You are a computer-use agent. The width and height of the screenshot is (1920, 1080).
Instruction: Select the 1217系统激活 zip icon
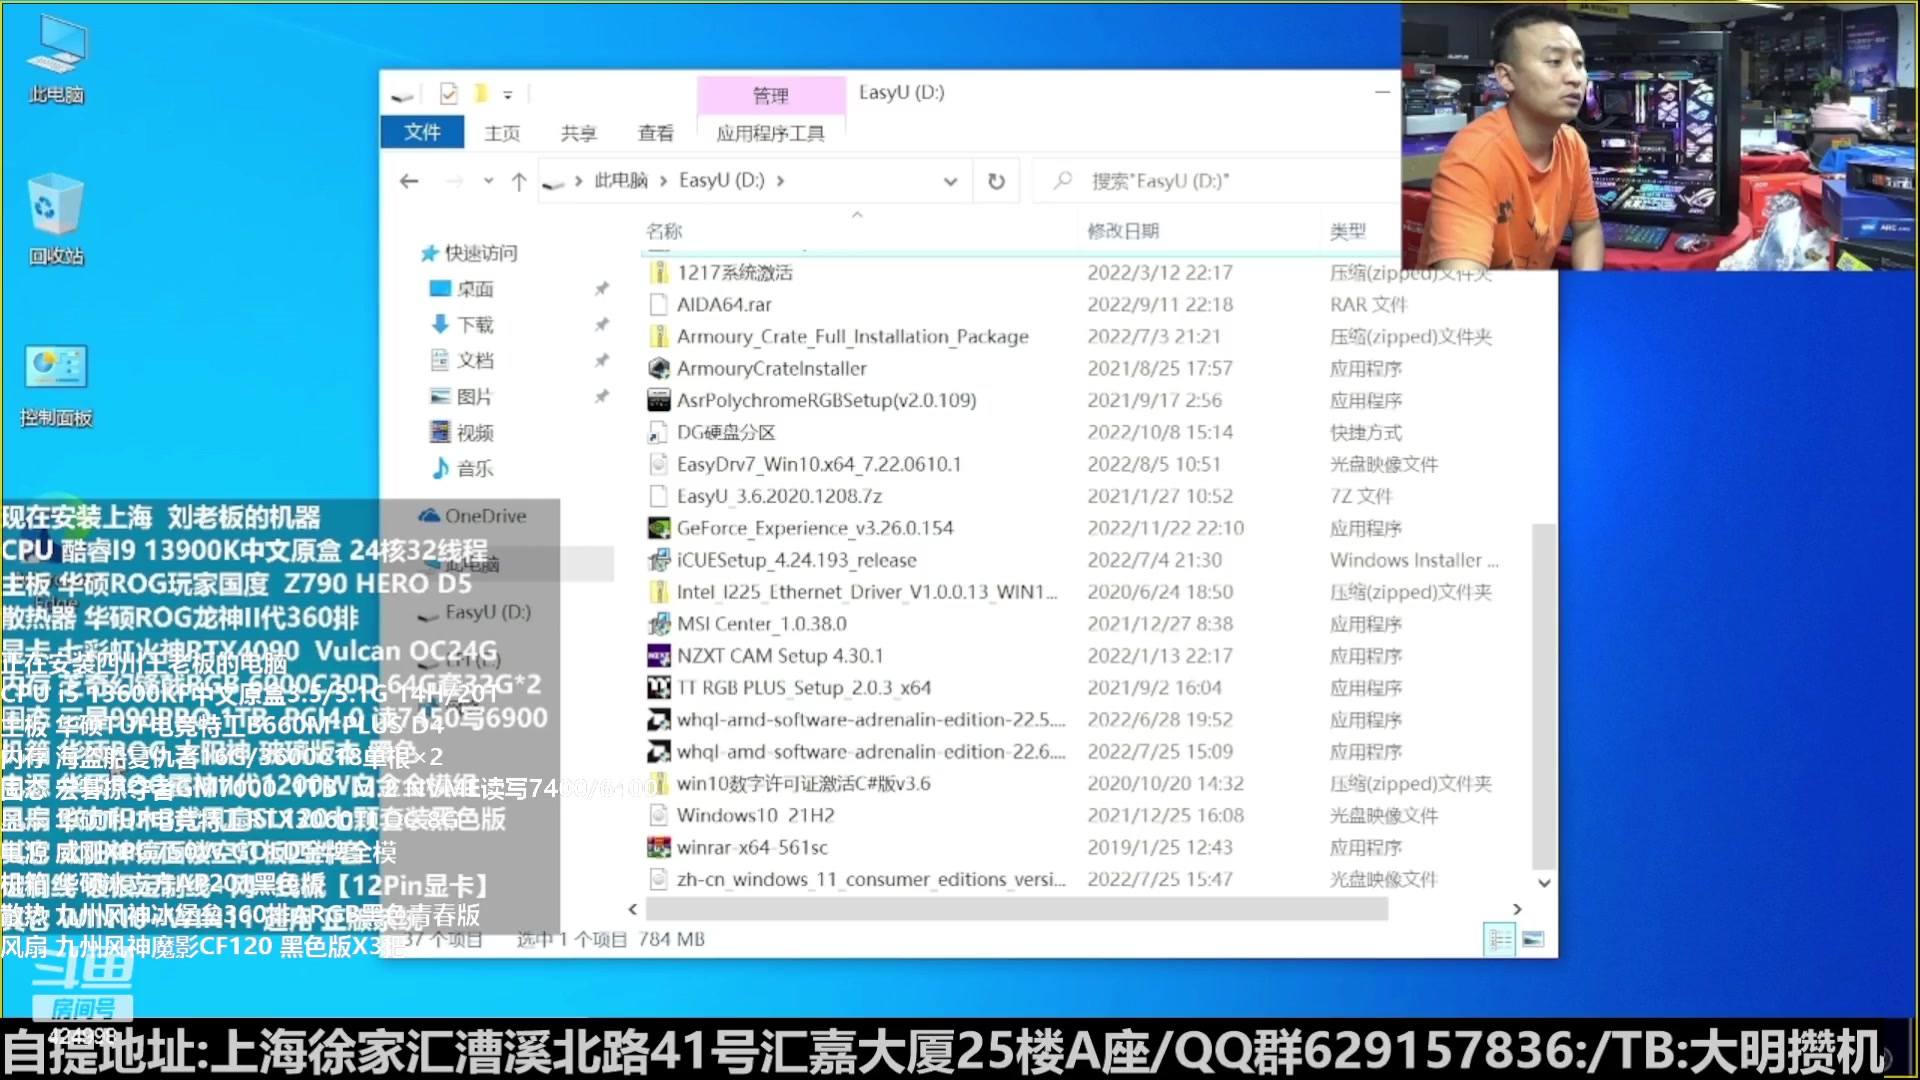[658, 272]
